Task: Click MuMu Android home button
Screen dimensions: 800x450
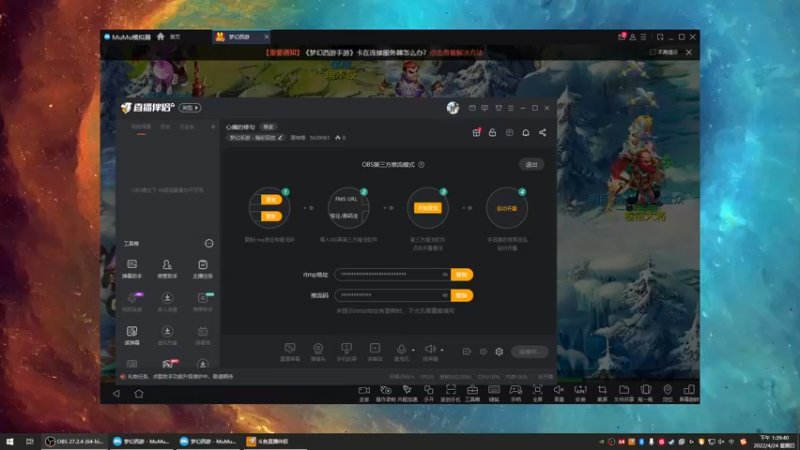Action: coord(139,393)
